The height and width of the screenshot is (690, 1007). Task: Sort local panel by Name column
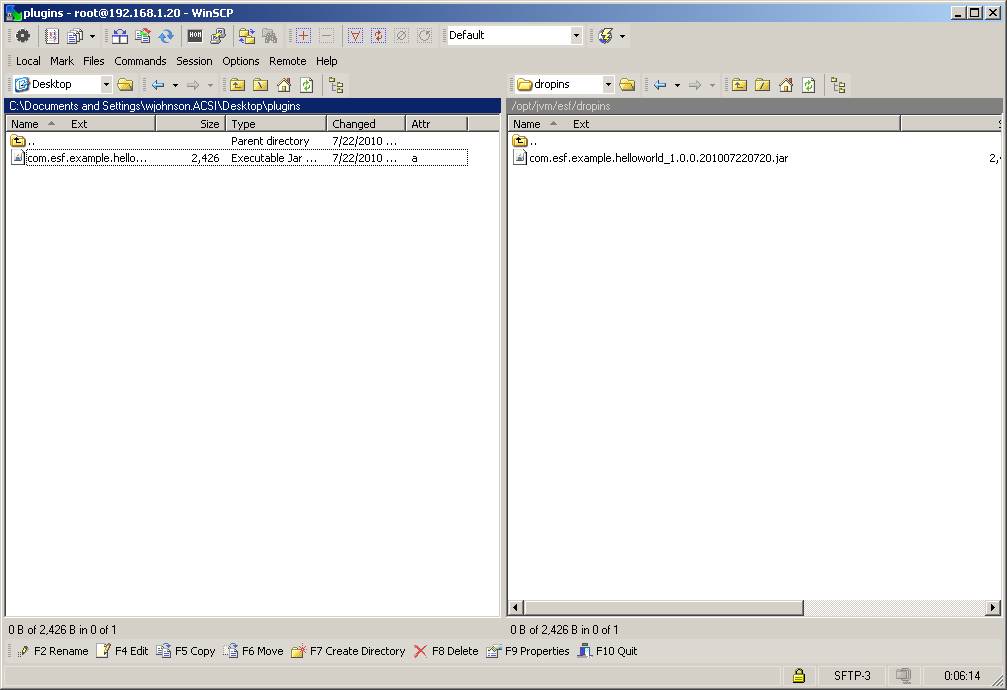pos(81,124)
